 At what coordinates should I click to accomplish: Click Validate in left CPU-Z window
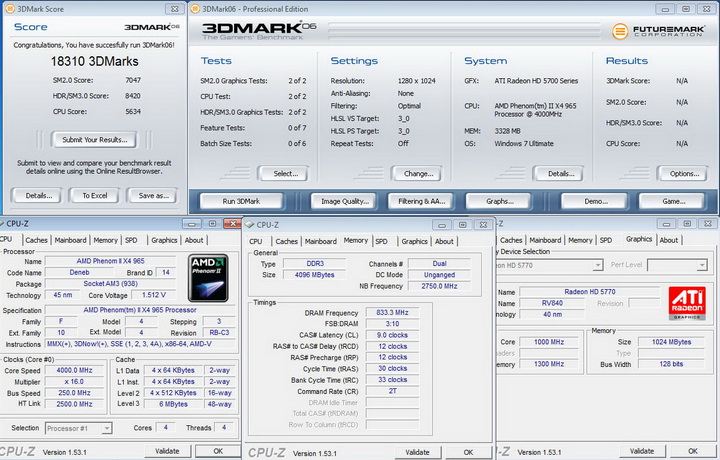[167, 451]
